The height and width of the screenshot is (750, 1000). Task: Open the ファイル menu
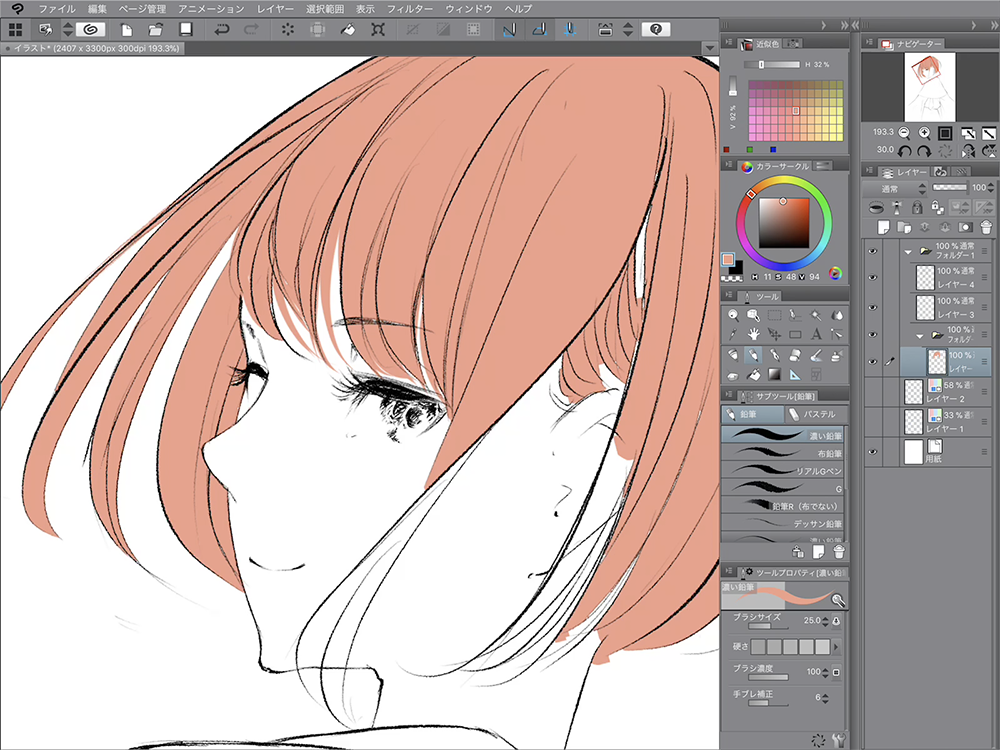pyautogui.click(x=57, y=9)
